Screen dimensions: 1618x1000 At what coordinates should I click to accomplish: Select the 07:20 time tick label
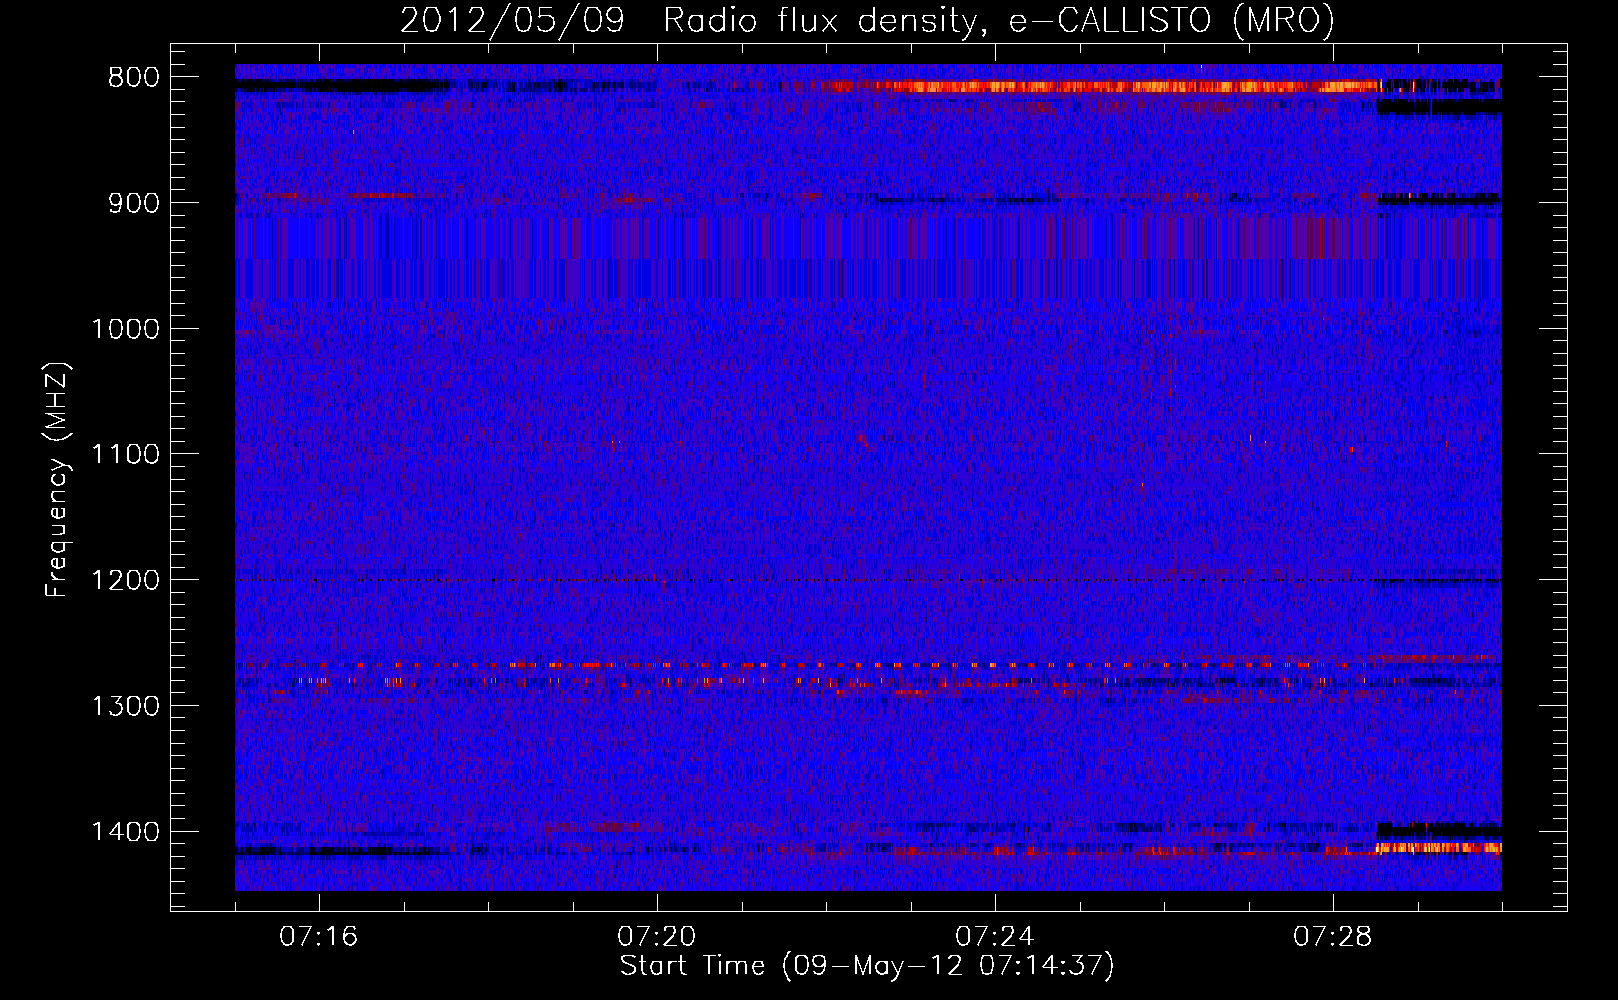[657, 937]
